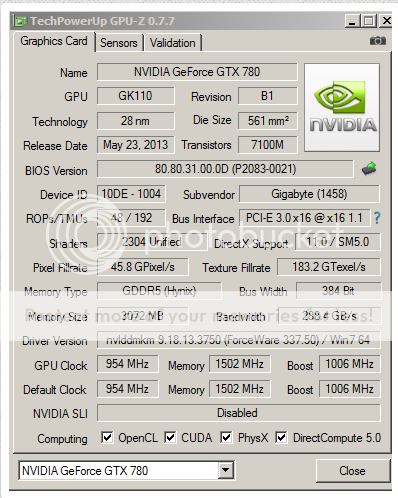This screenshot has height=498, width=398.
Task: Click the Release Date label
Action: pyautogui.click(x=55, y=146)
